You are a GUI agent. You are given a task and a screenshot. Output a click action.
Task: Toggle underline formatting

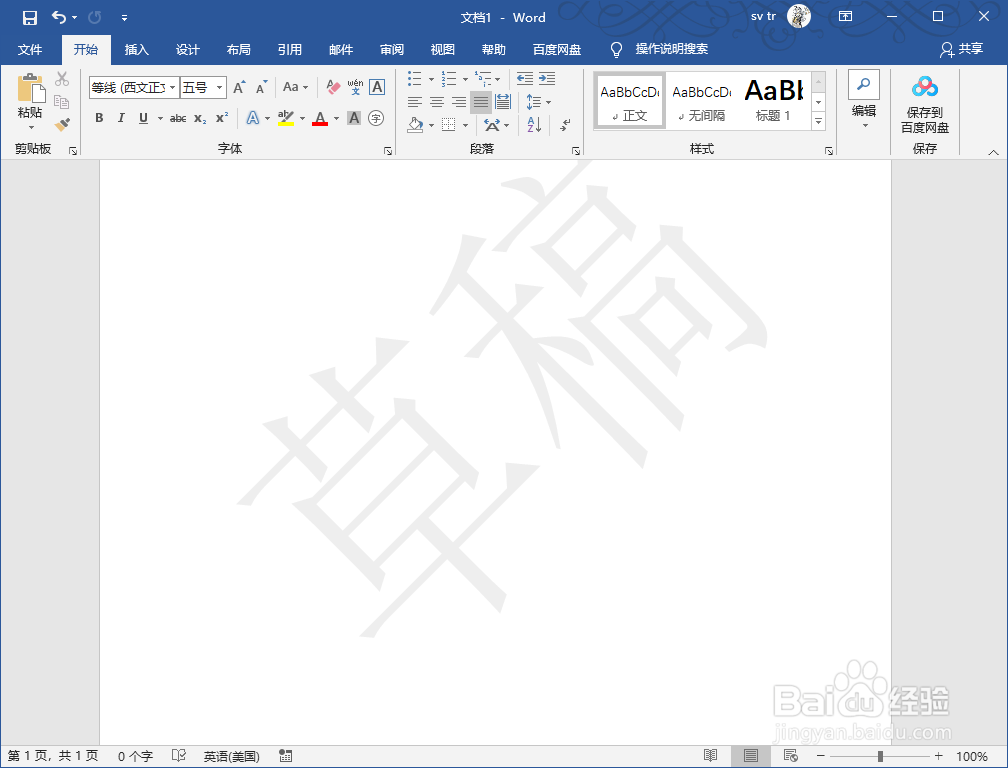[x=143, y=118]
